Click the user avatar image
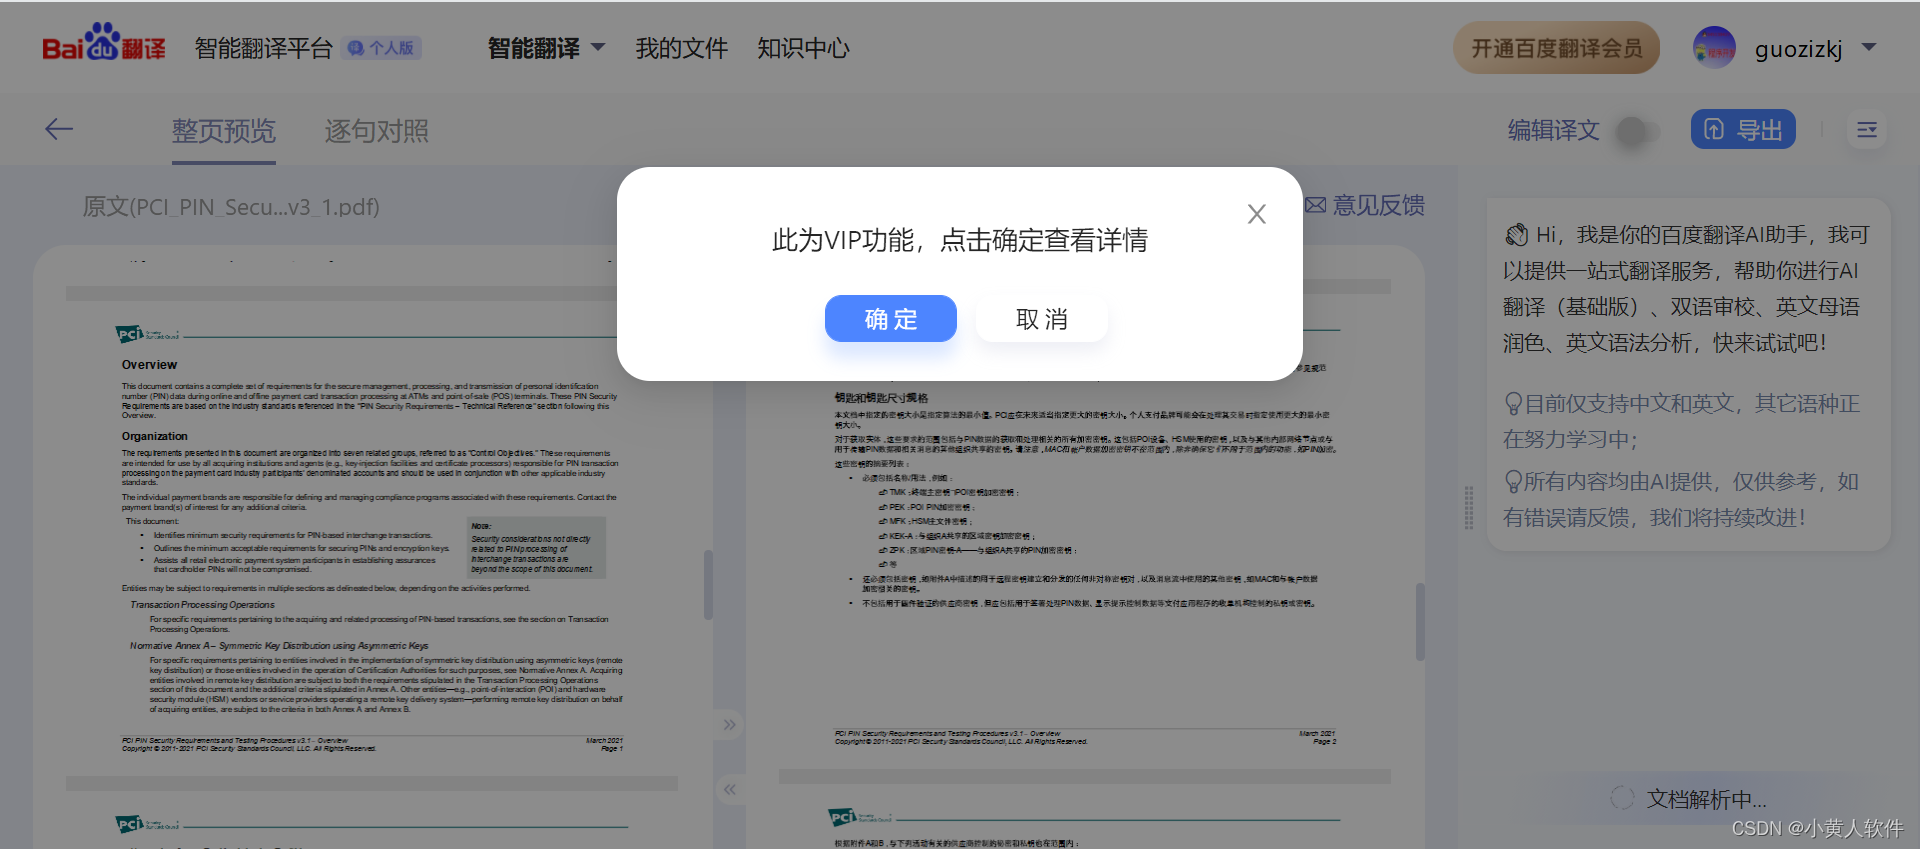 pyautogui.click(x=1714, y=48)
